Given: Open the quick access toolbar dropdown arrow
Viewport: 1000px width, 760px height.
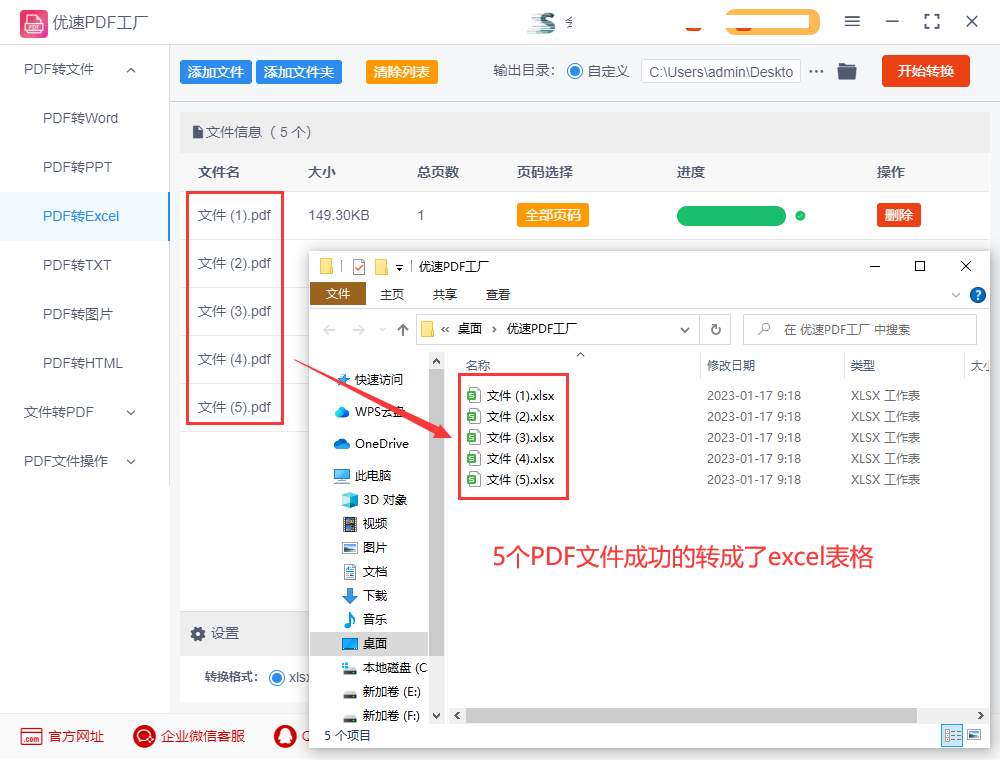Looking at the screenshot, I should (399, 268).
